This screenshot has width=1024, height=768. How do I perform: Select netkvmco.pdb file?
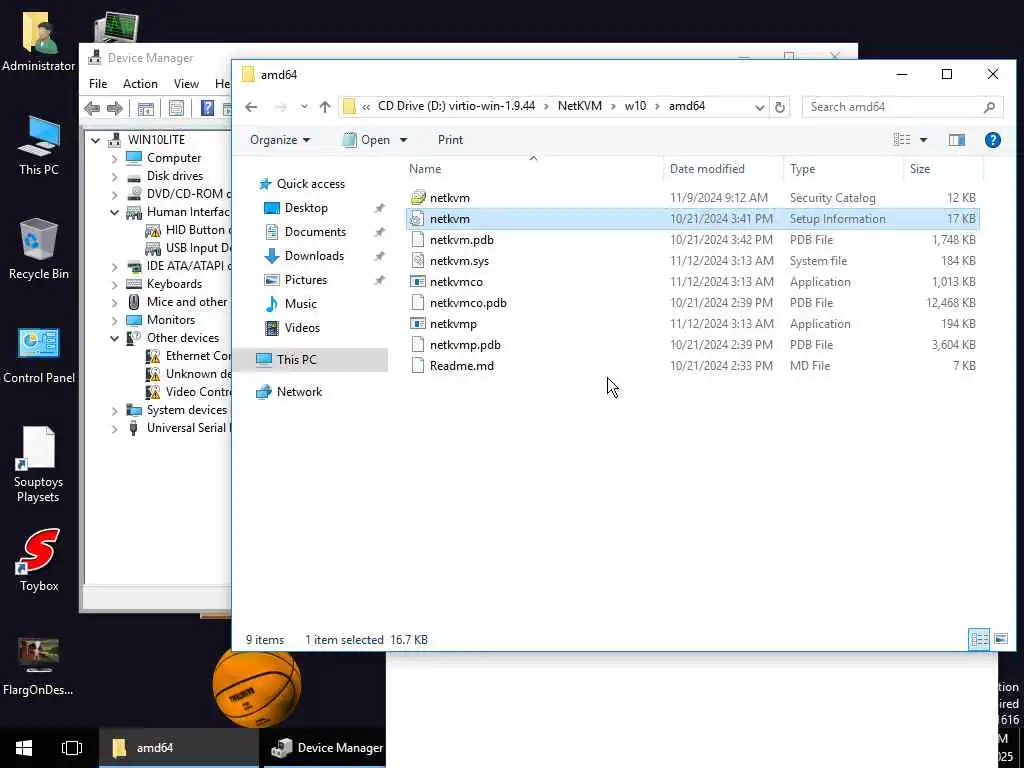point(692,302)
